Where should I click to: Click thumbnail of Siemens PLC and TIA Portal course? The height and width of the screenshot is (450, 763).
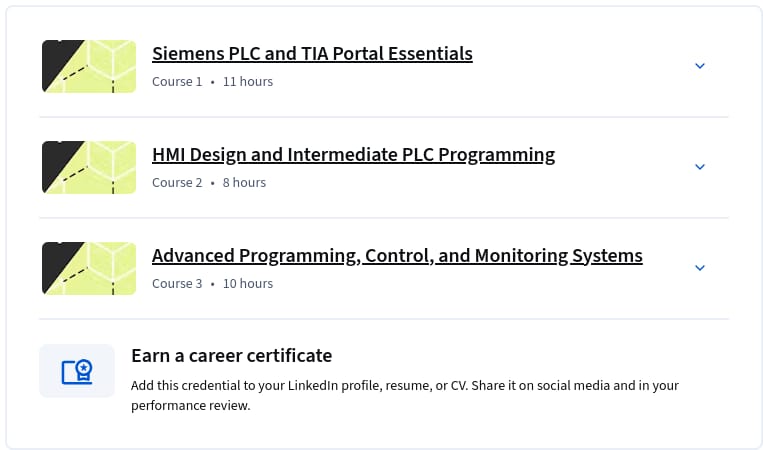pyautogui.click(x=89, y=66)
